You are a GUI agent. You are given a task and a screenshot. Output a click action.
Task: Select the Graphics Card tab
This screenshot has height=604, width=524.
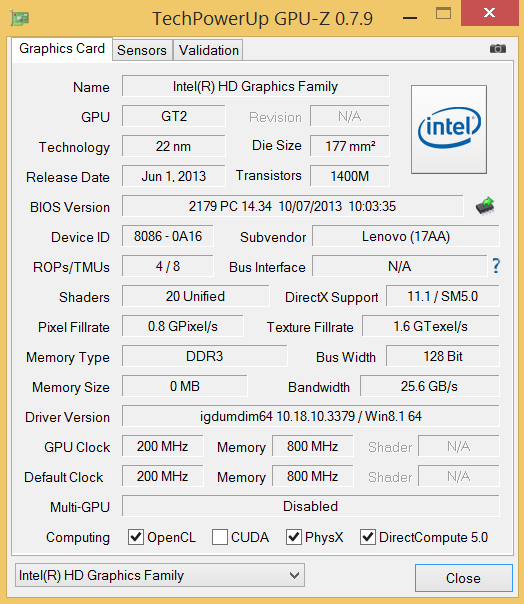click(62, 49)
